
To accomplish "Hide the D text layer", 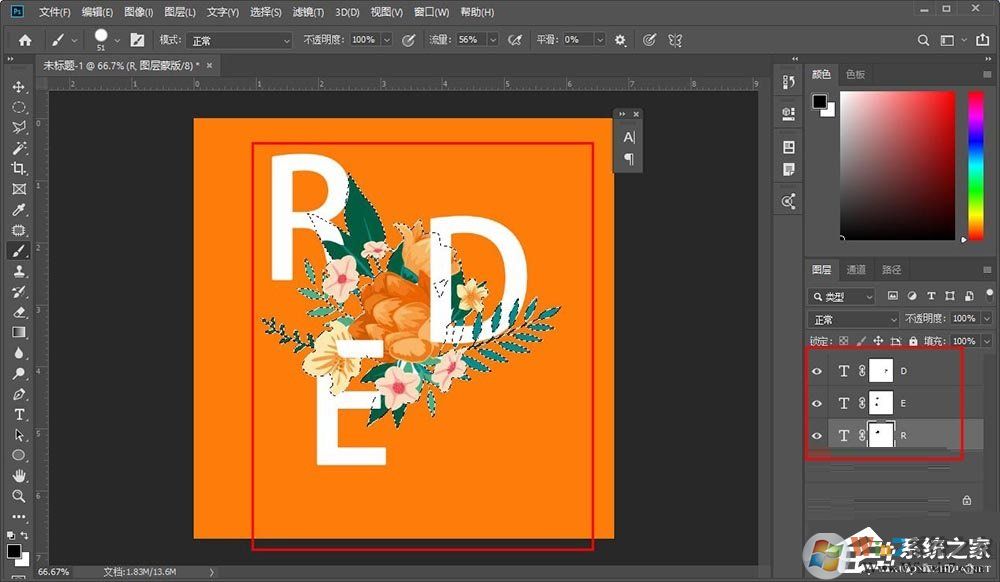I will 817,370.
